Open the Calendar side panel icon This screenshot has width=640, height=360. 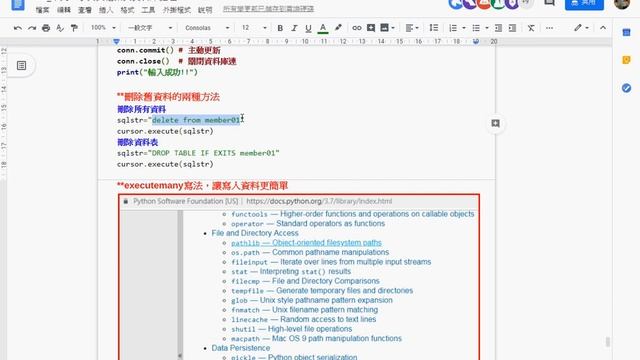[x=626, y=32]
